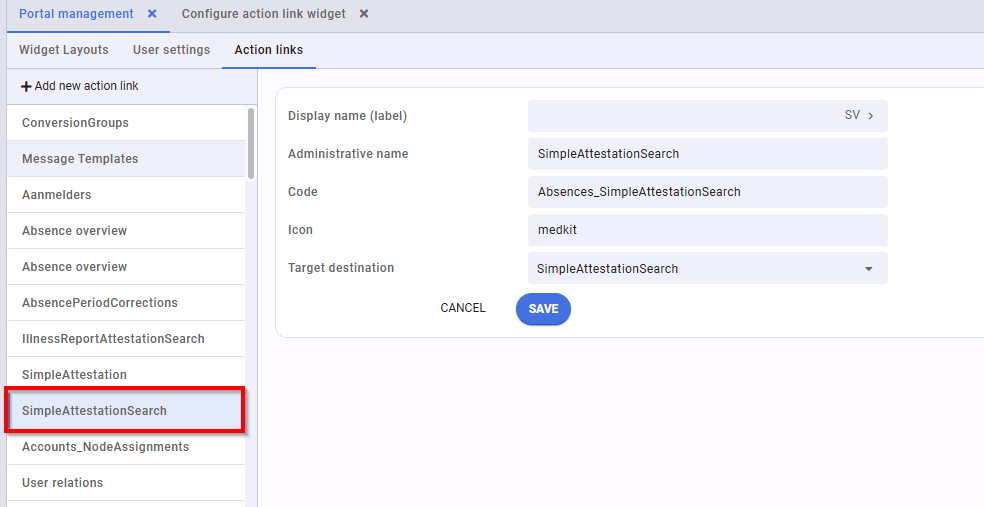Switch to Configure action link widget tab
This screenshot has height=507, width=984.
click(x=263, y=14)
